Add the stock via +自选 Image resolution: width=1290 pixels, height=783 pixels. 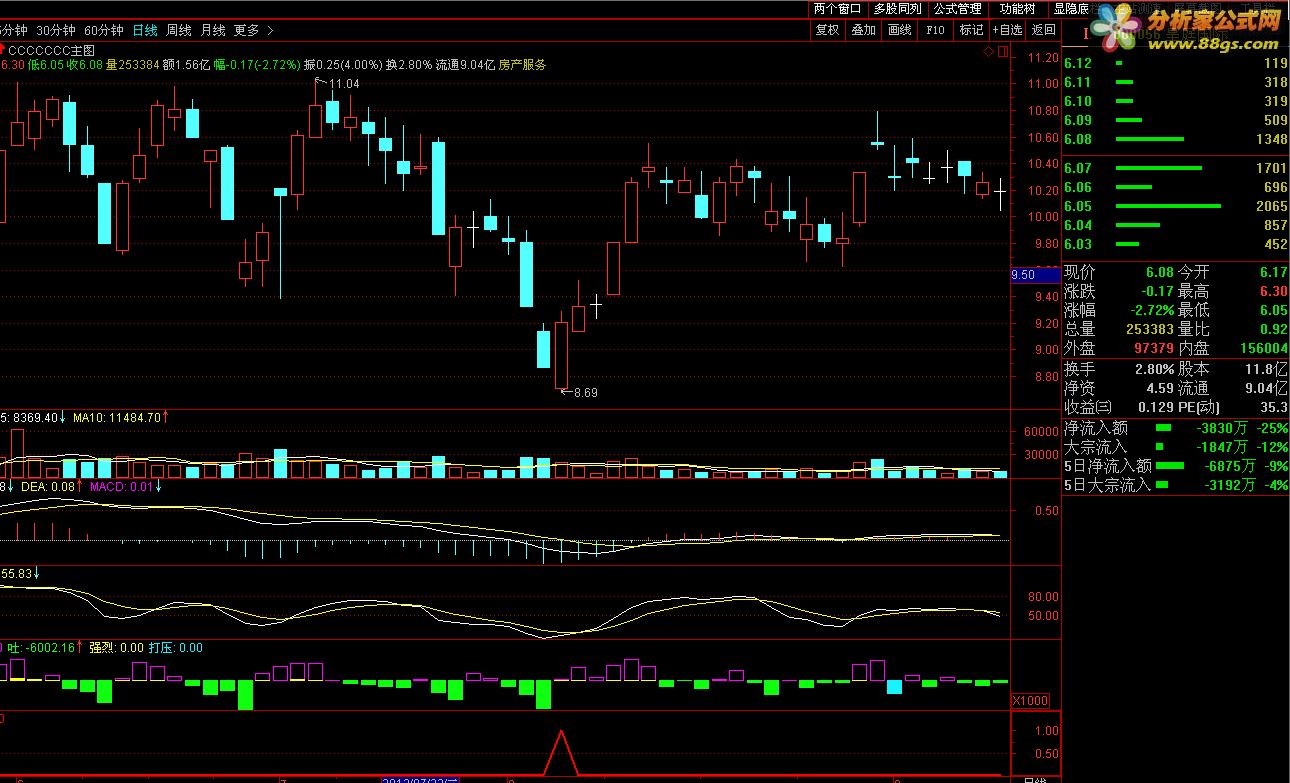click(x=1008, y=30)
